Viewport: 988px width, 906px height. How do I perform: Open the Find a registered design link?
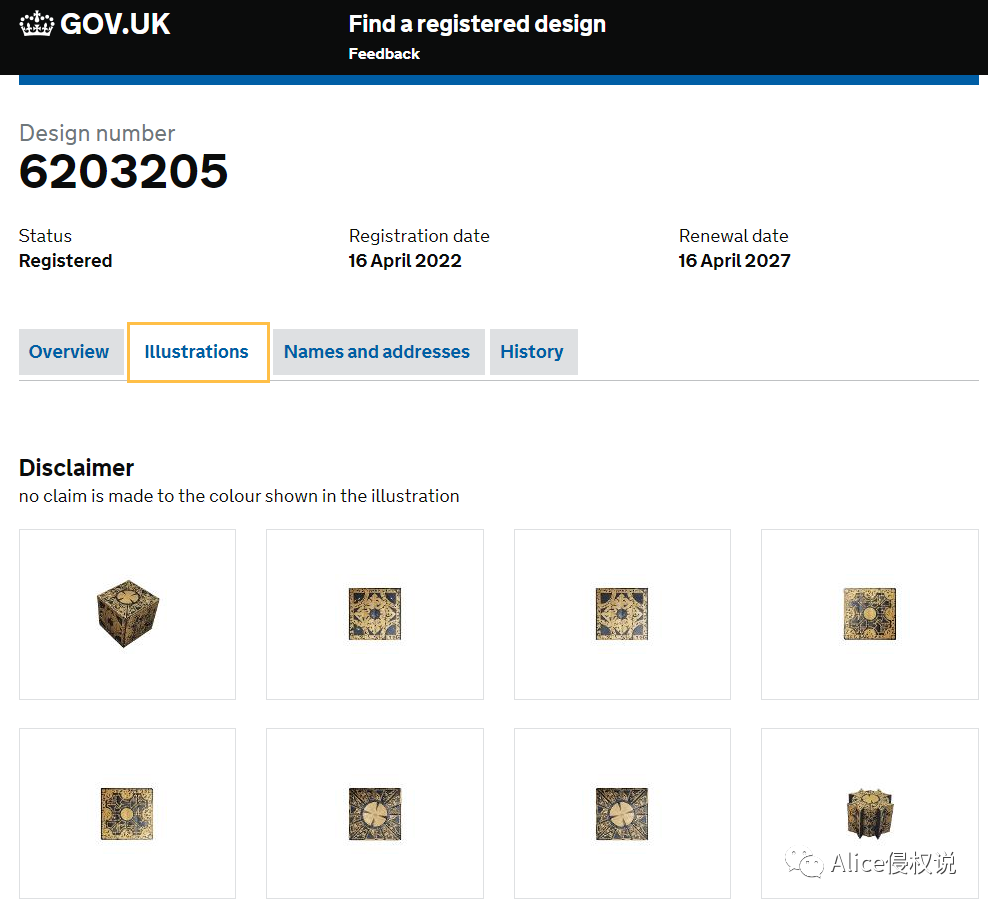(477, 24)
